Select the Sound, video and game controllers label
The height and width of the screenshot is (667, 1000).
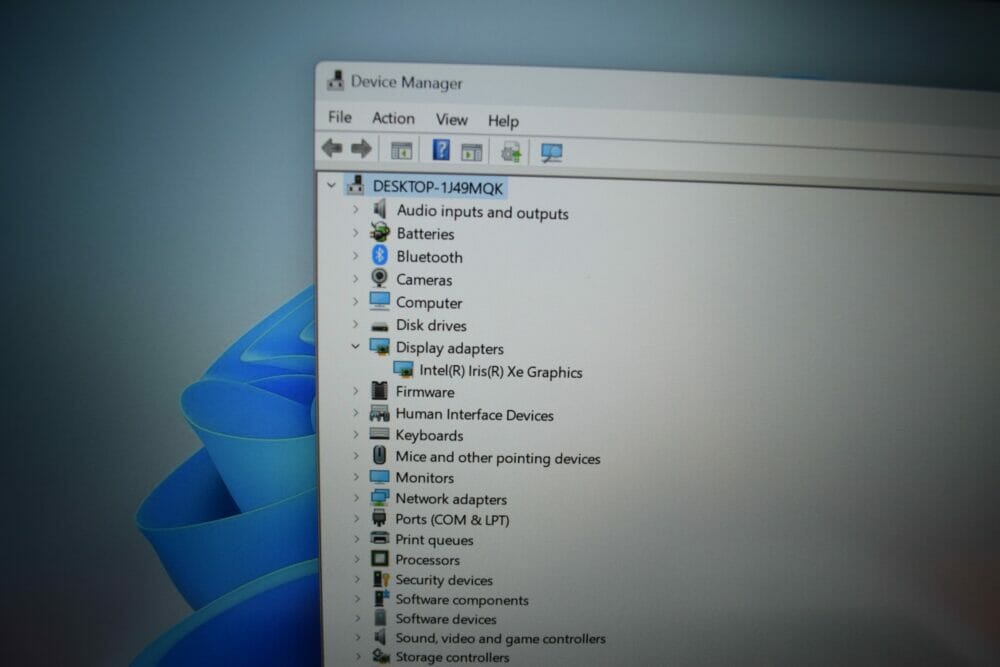click(501, 638)
